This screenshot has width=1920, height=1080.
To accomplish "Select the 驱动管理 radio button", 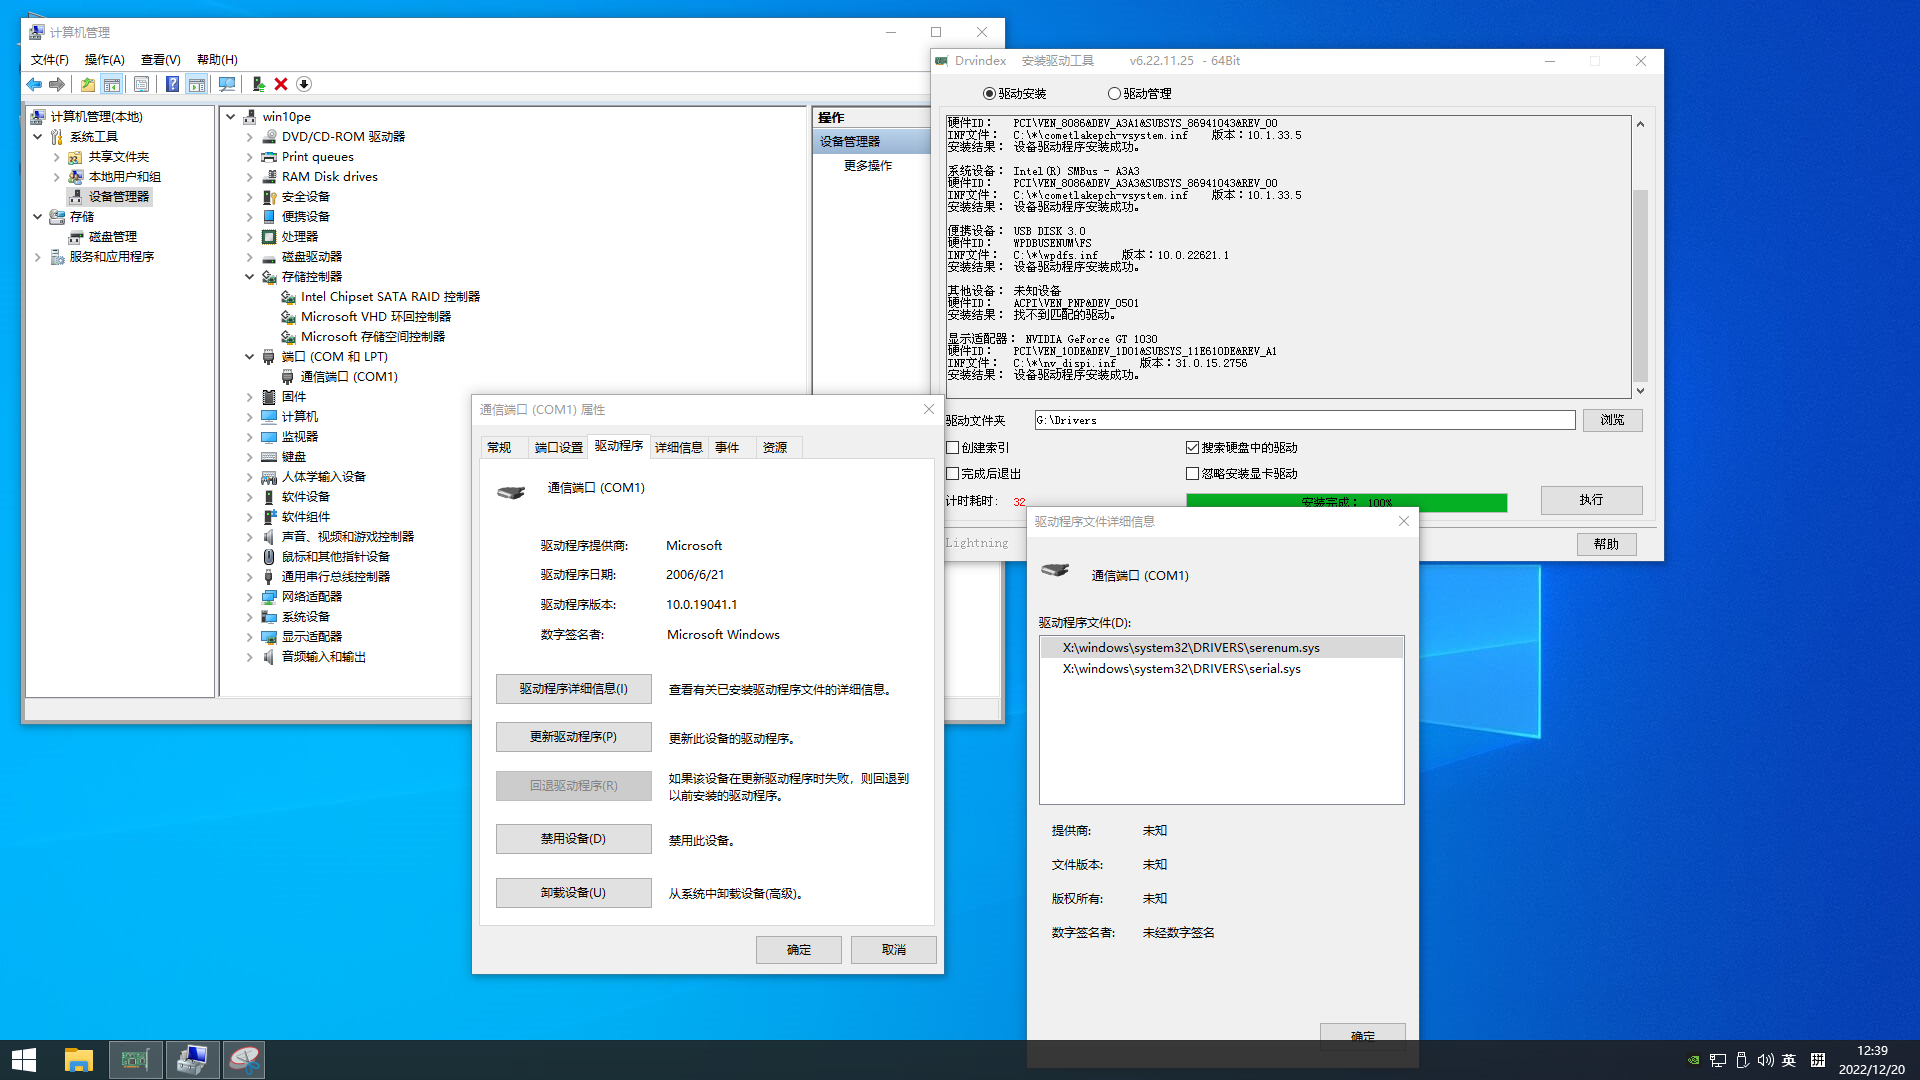I will (1114, 94).
